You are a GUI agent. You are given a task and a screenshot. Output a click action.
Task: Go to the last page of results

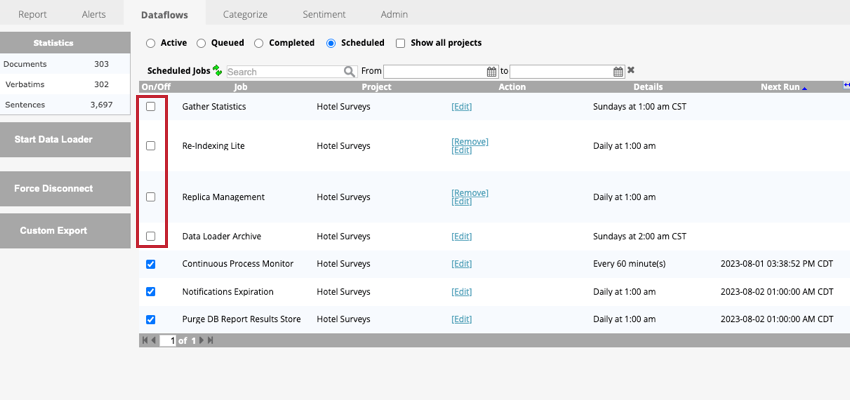[x=210, y=341]
